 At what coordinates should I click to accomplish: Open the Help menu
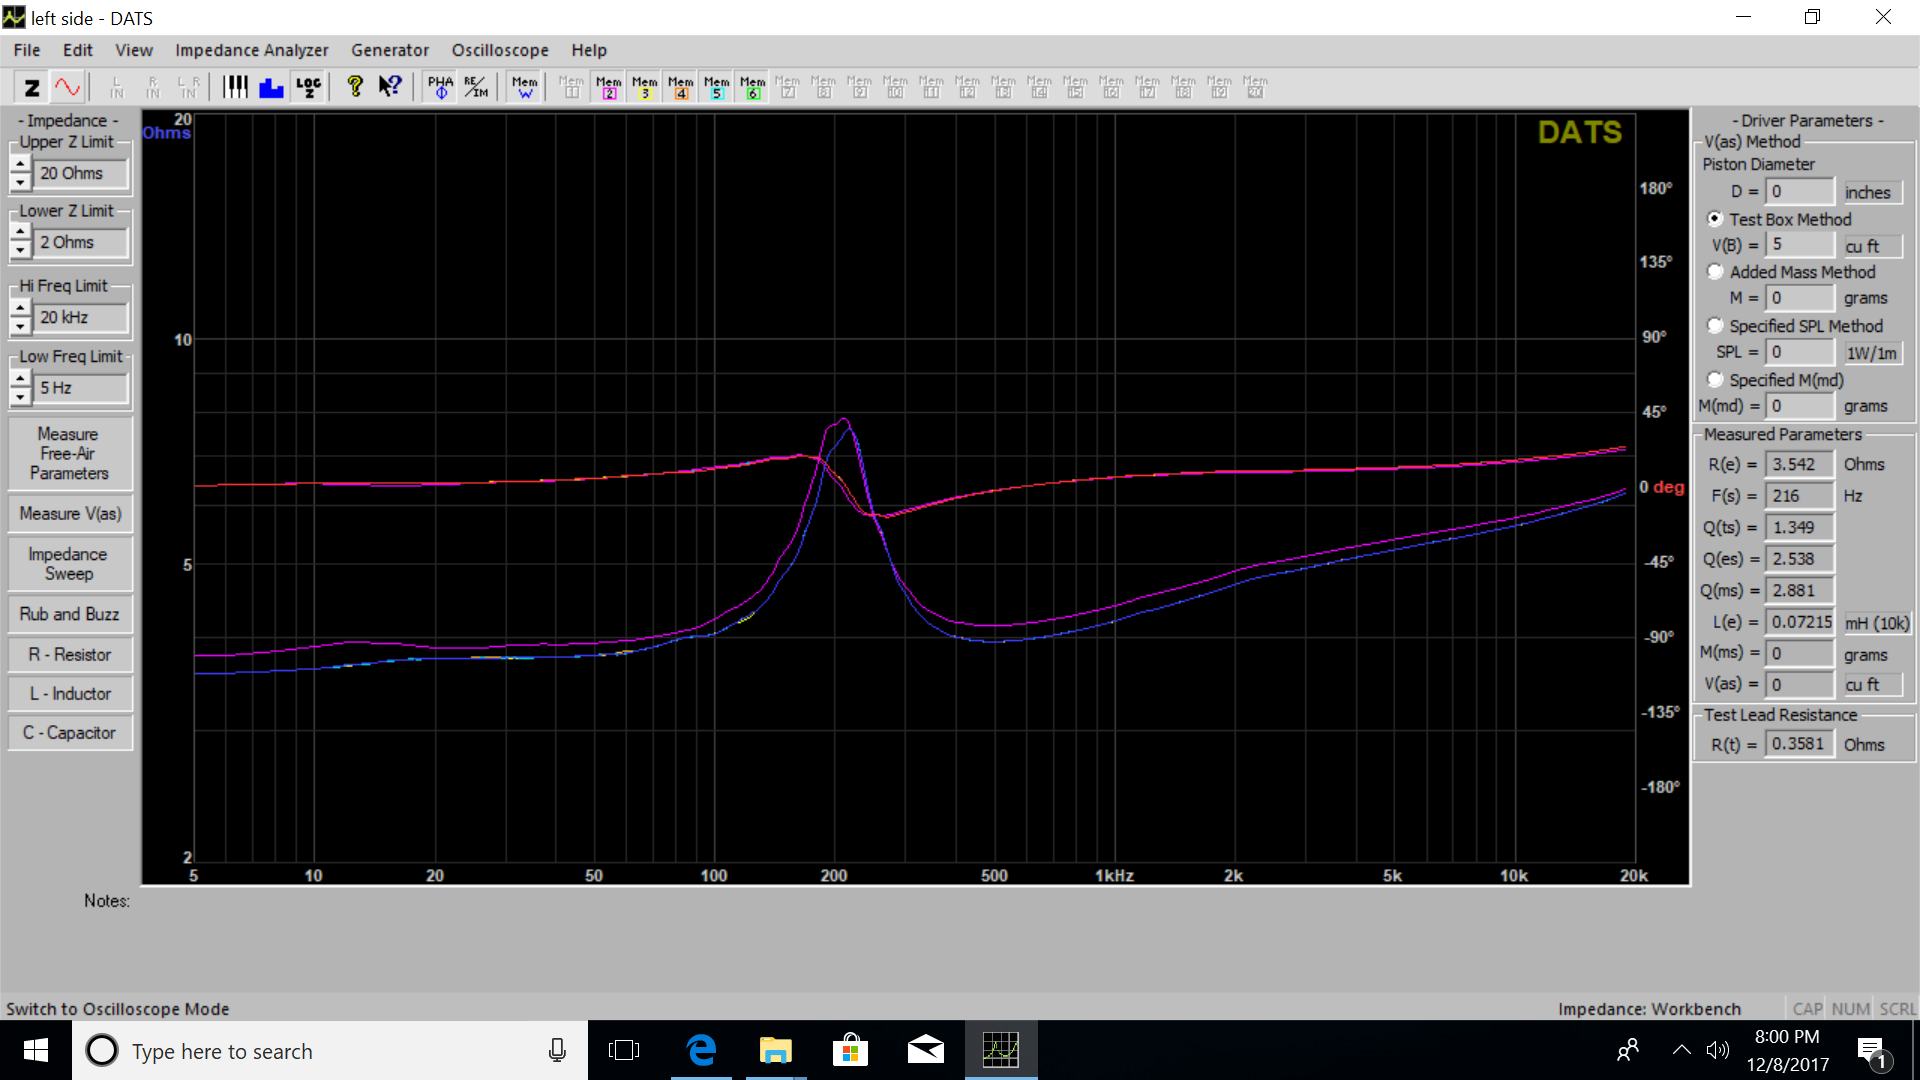coord(589,50)
